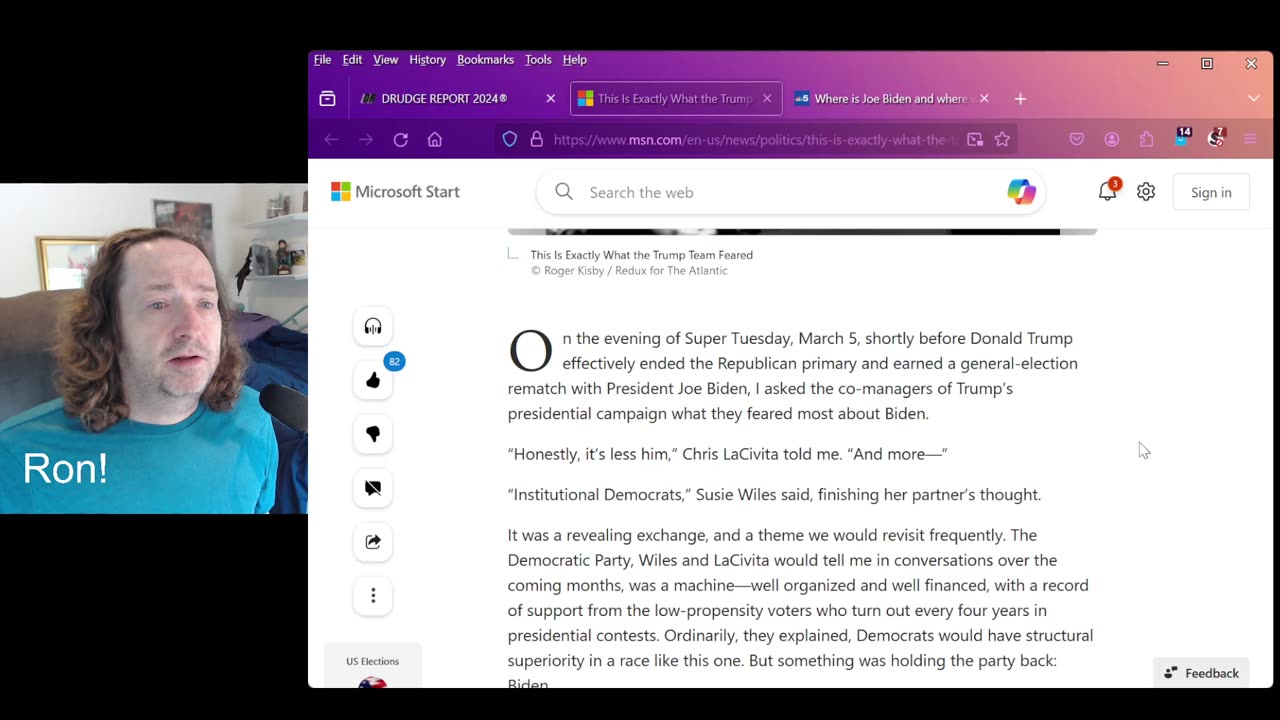Click the Roger Kisby photo credit text
The height and width of the screenshot is (720, 1280).
(x=629, y=271)
